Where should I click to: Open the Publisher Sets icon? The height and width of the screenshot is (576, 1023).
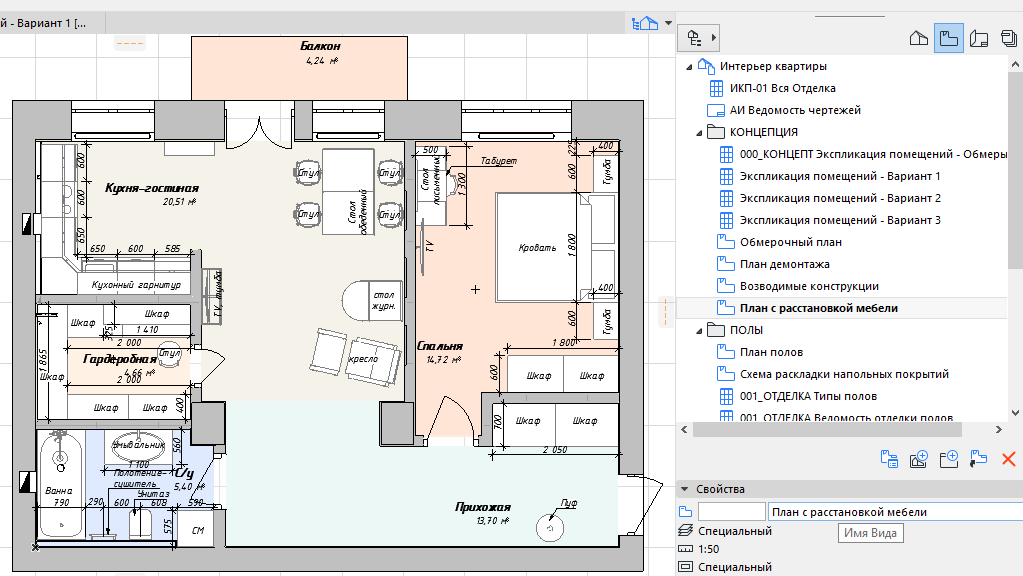point(1009,38)
